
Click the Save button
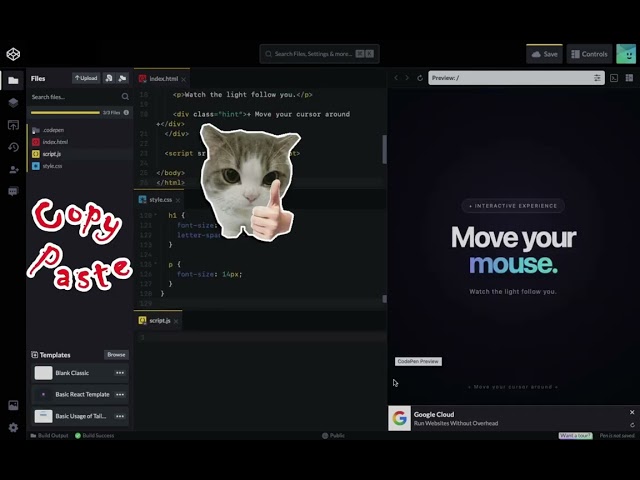click(544, 54)
